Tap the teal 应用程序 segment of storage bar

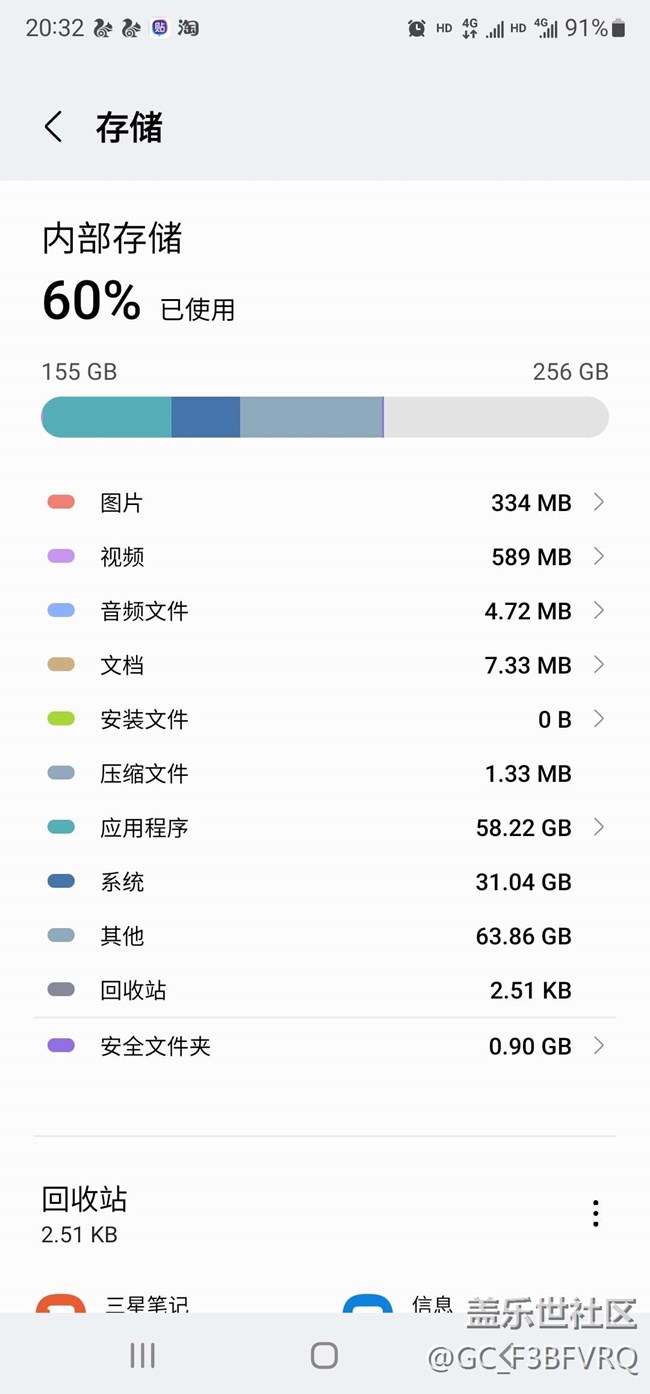tap(107, 417)
